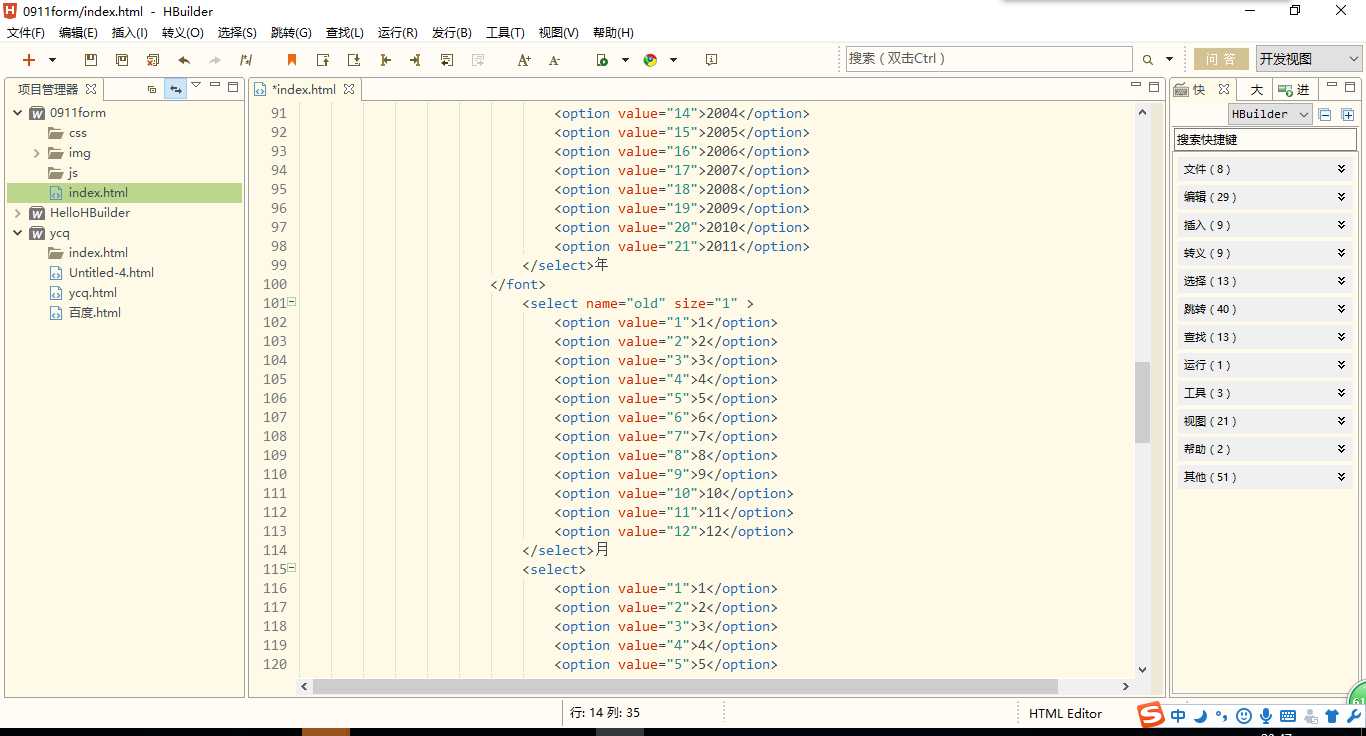Select 百度.html file

click(x=94, y=313)
